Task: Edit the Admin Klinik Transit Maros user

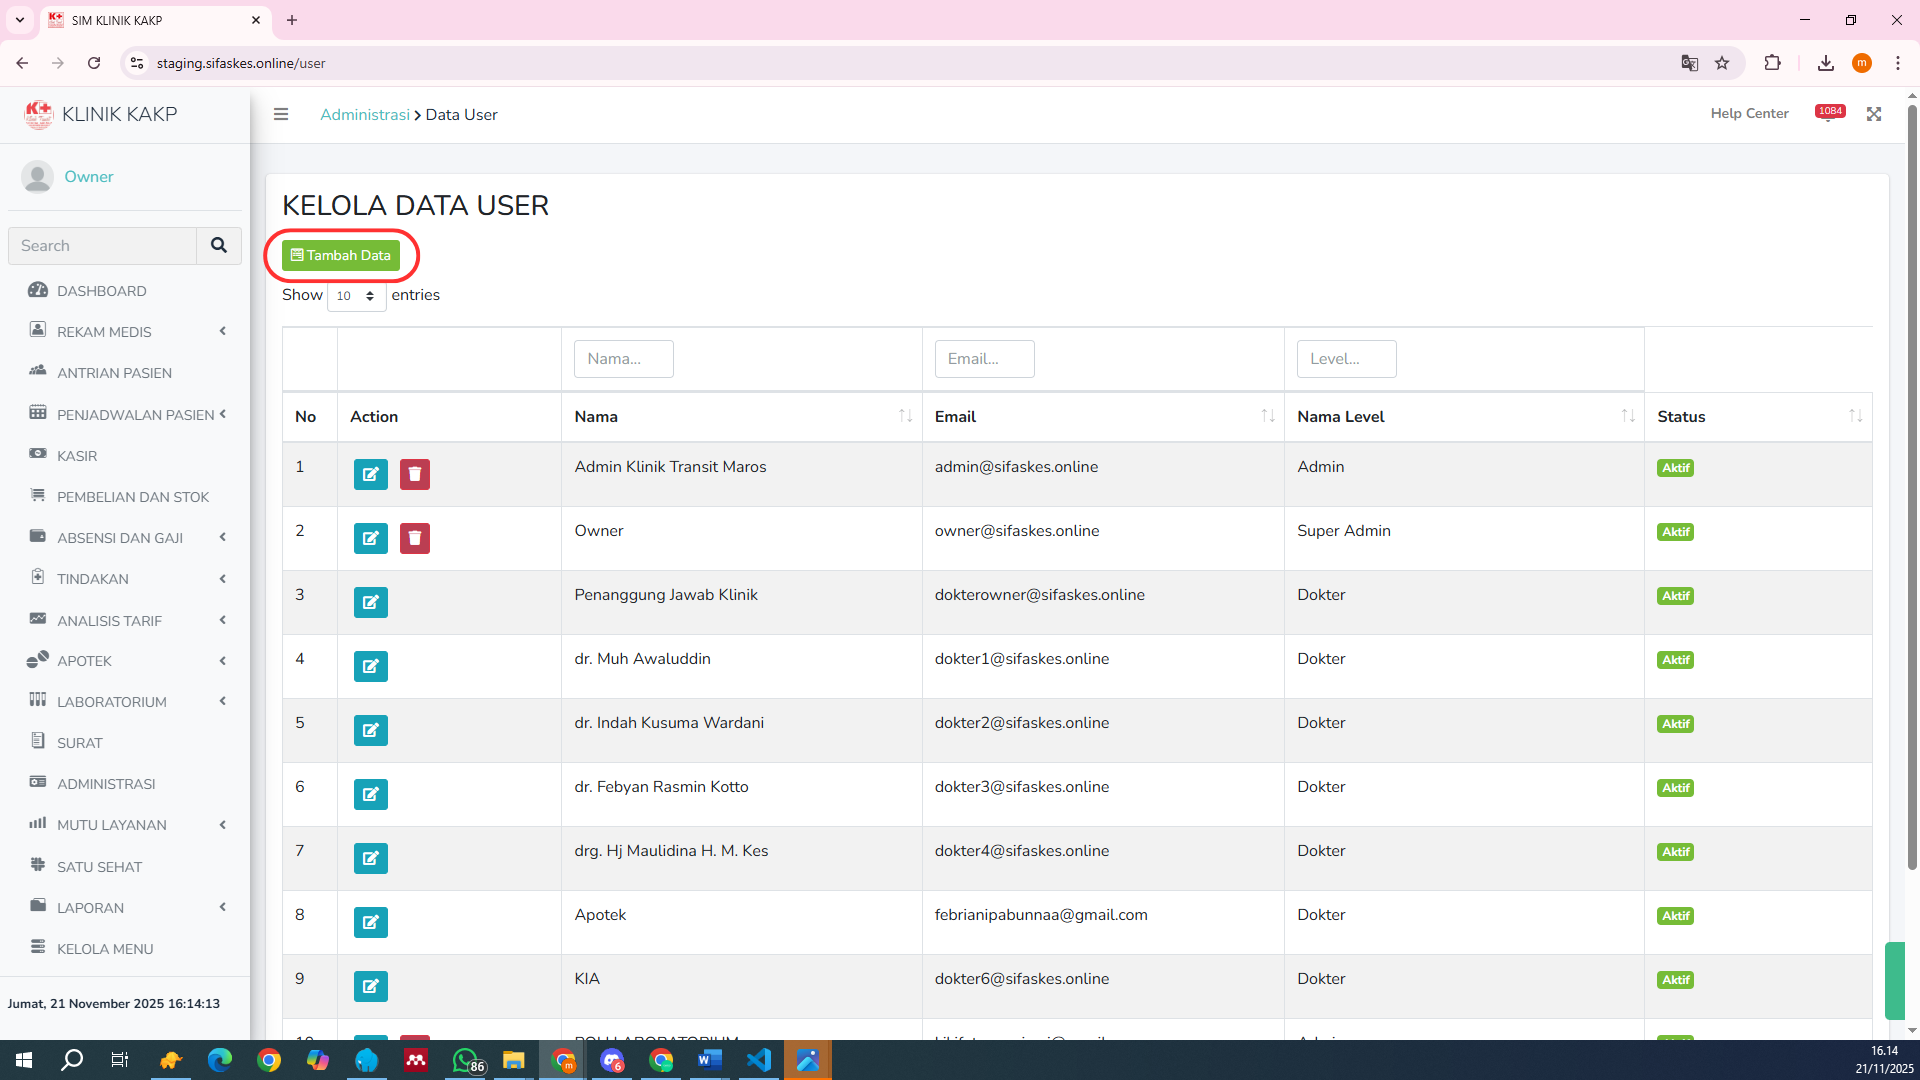Action: click(x=370, y=474)
